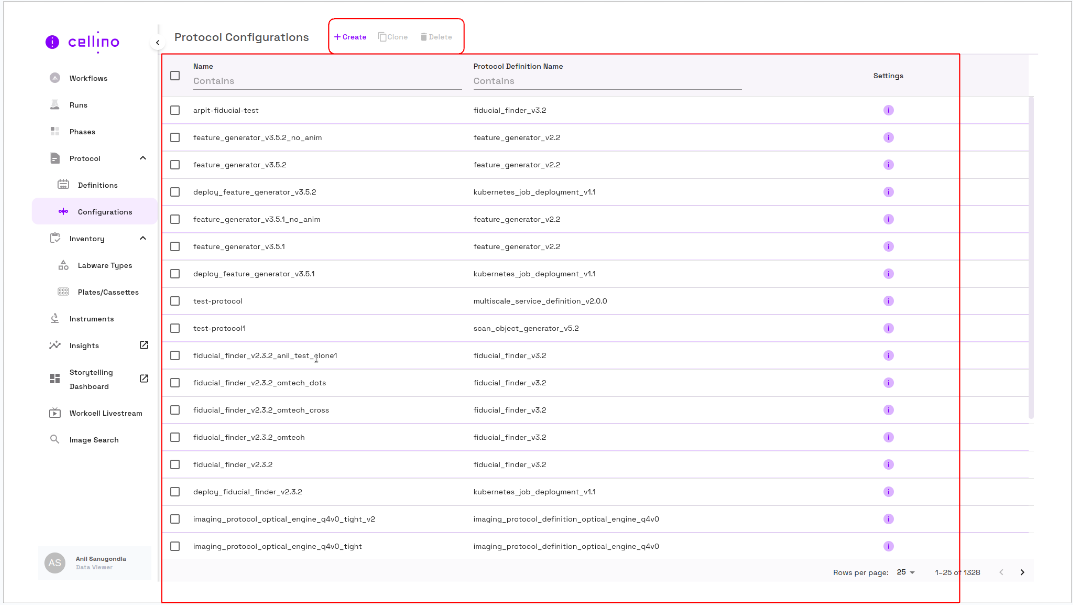Toggle the select-all header checkbox
1073x605 pixels.
click(x=175, y=75)
